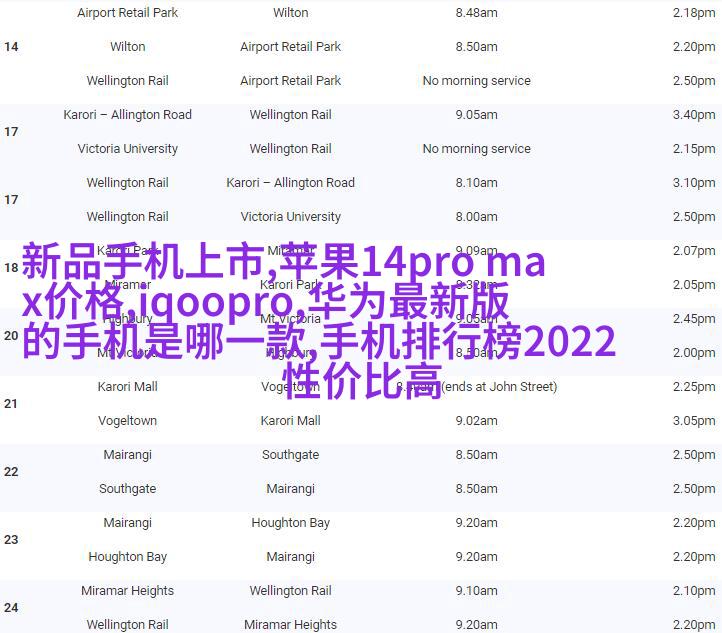Select the 2.15pm afternoon time
Screen dimensions: 722x633
point(694,149)
